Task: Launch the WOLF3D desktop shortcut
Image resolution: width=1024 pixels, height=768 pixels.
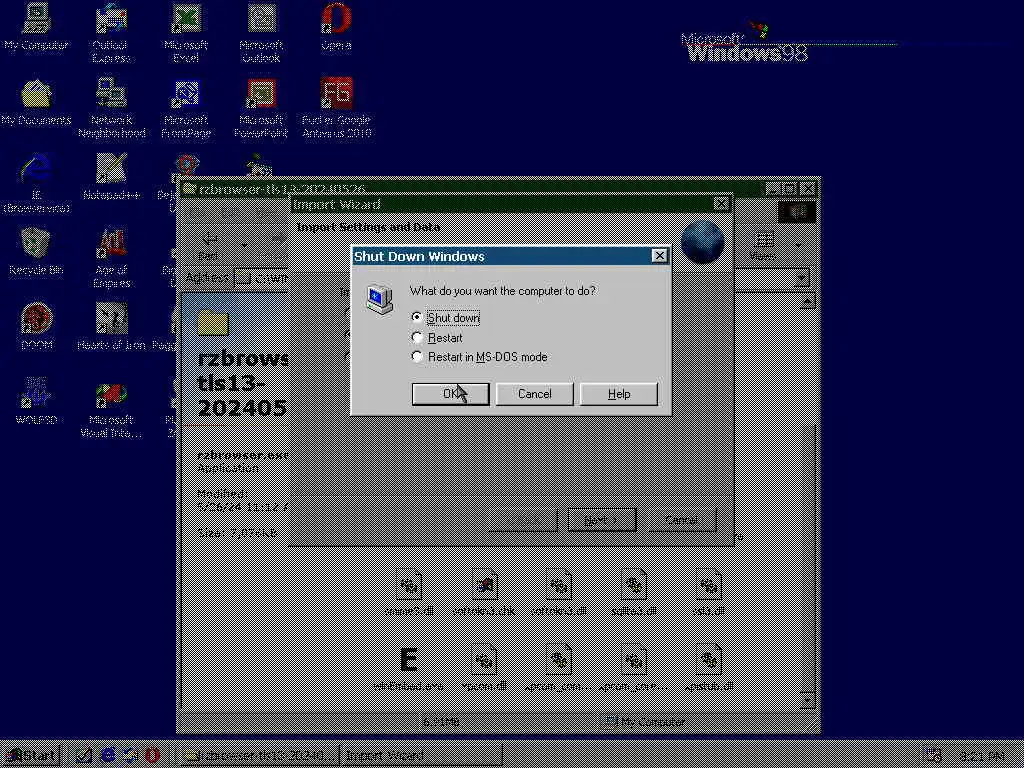Action: 36,402
